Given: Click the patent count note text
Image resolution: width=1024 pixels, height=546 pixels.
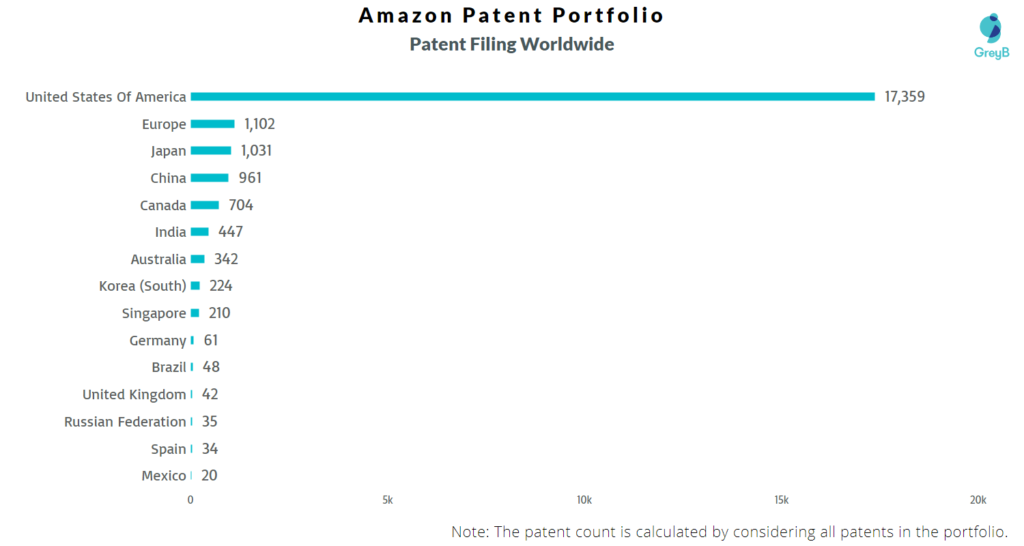Looking at the screenshot, I should pyautogui.click(x=729, y=531).
